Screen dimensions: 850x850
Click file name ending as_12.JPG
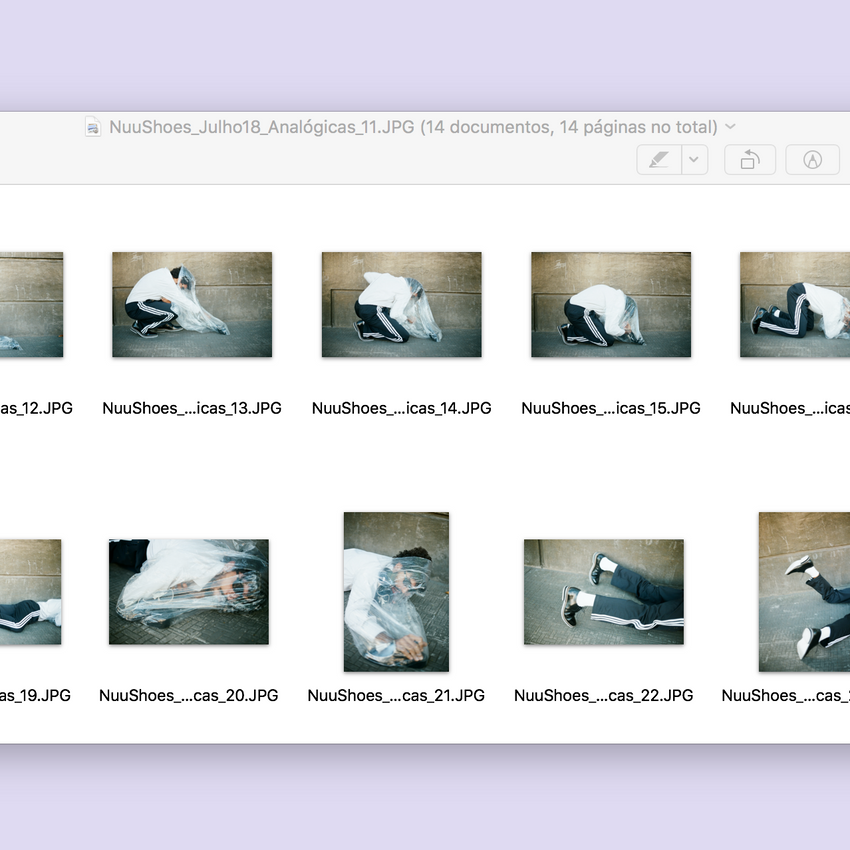point(36,408)
